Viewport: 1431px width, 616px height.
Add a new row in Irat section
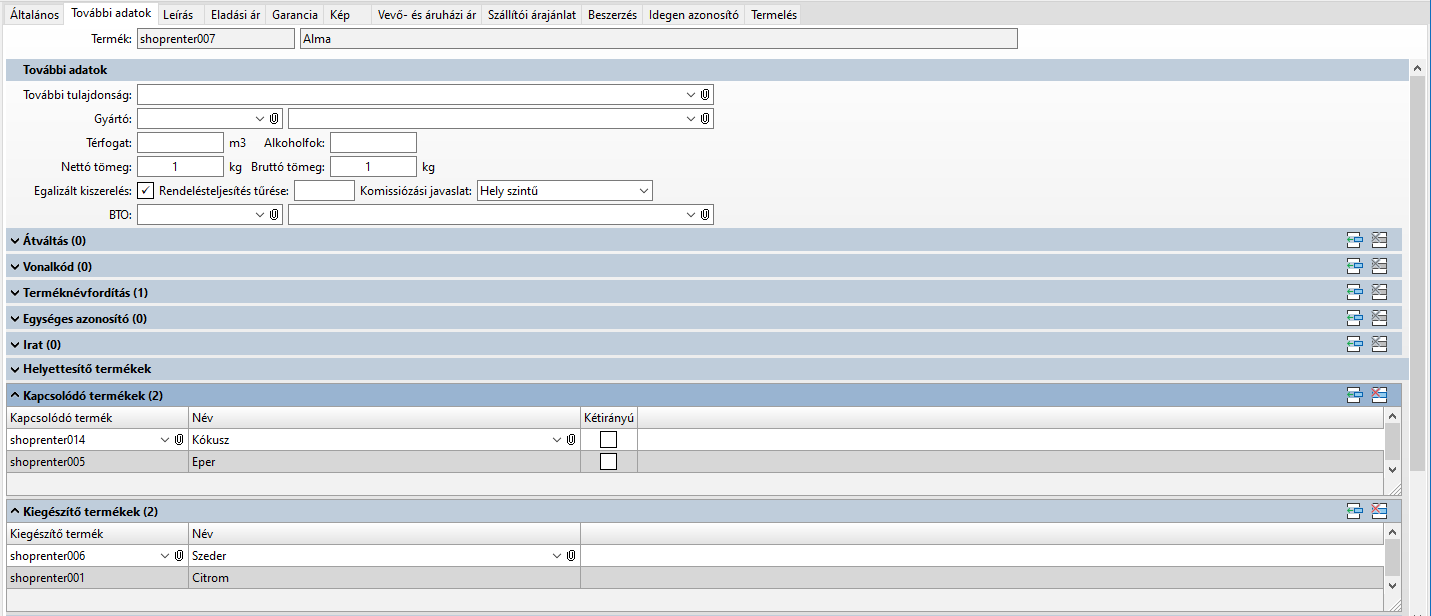[1355, 344]
